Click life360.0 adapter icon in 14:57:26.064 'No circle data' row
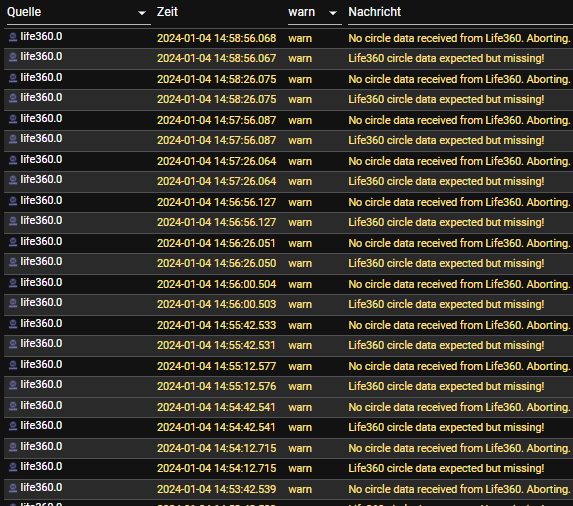 (13, 160)
